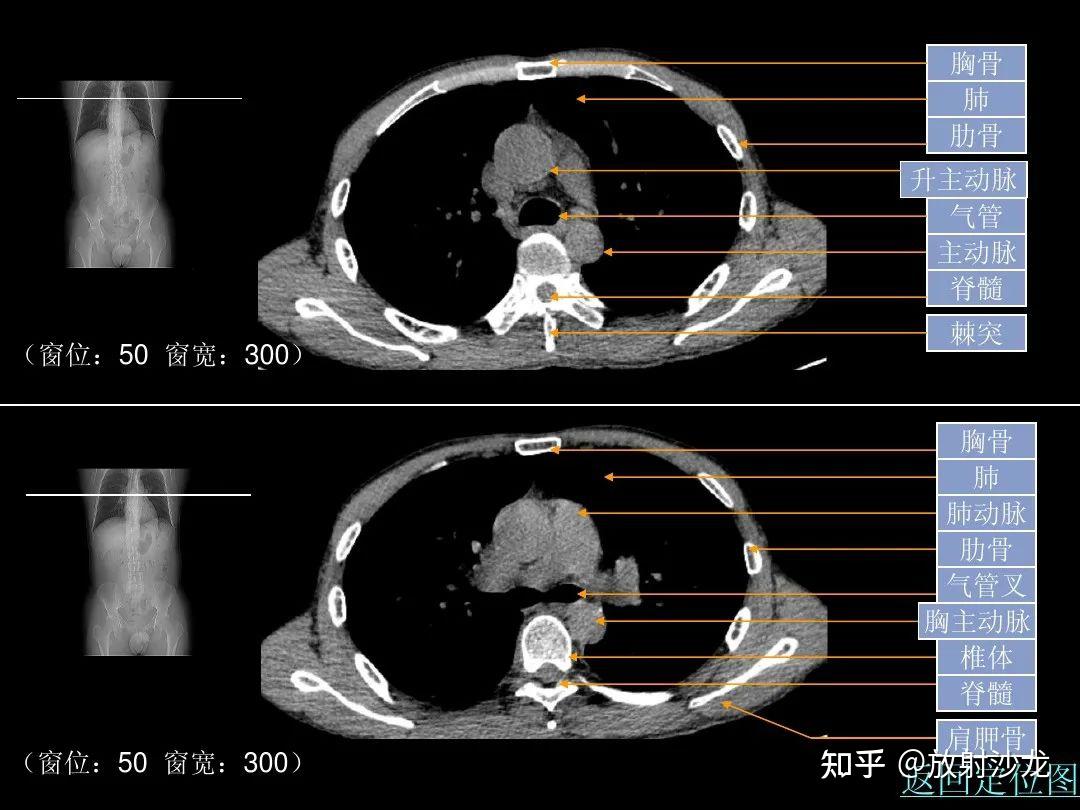Select the 气管叉 label box

pyautogui.click(x=986, y=585)
